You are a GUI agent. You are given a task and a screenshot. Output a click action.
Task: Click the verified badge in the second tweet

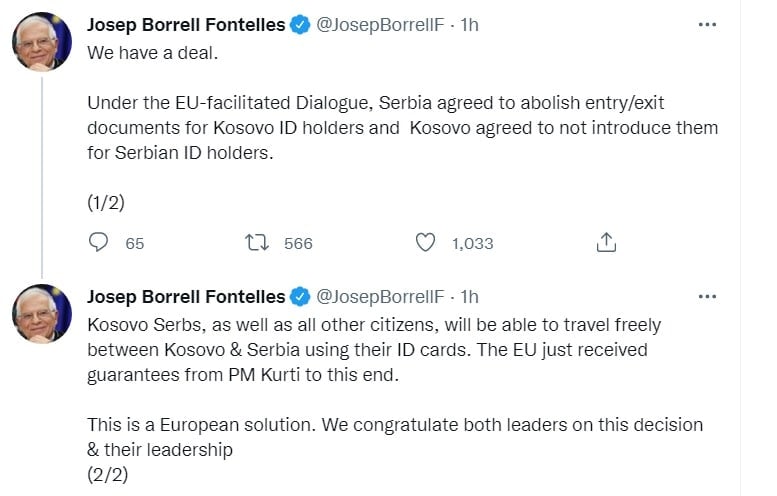299,297
